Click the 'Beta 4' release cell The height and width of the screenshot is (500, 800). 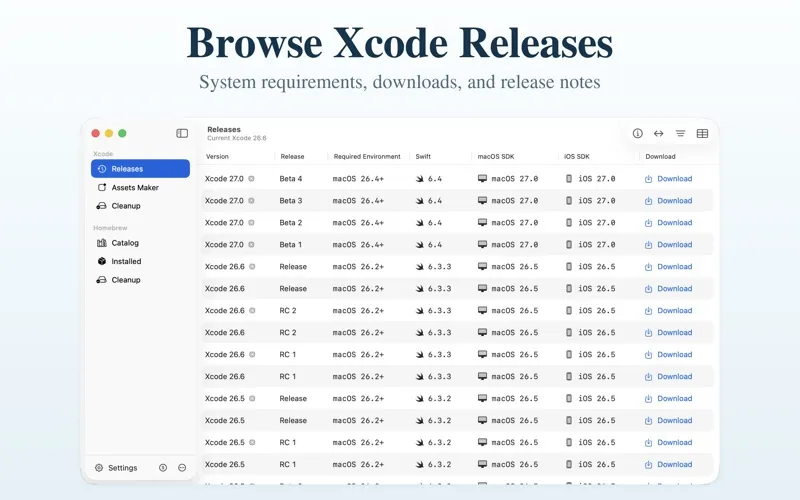pos(291,179)
